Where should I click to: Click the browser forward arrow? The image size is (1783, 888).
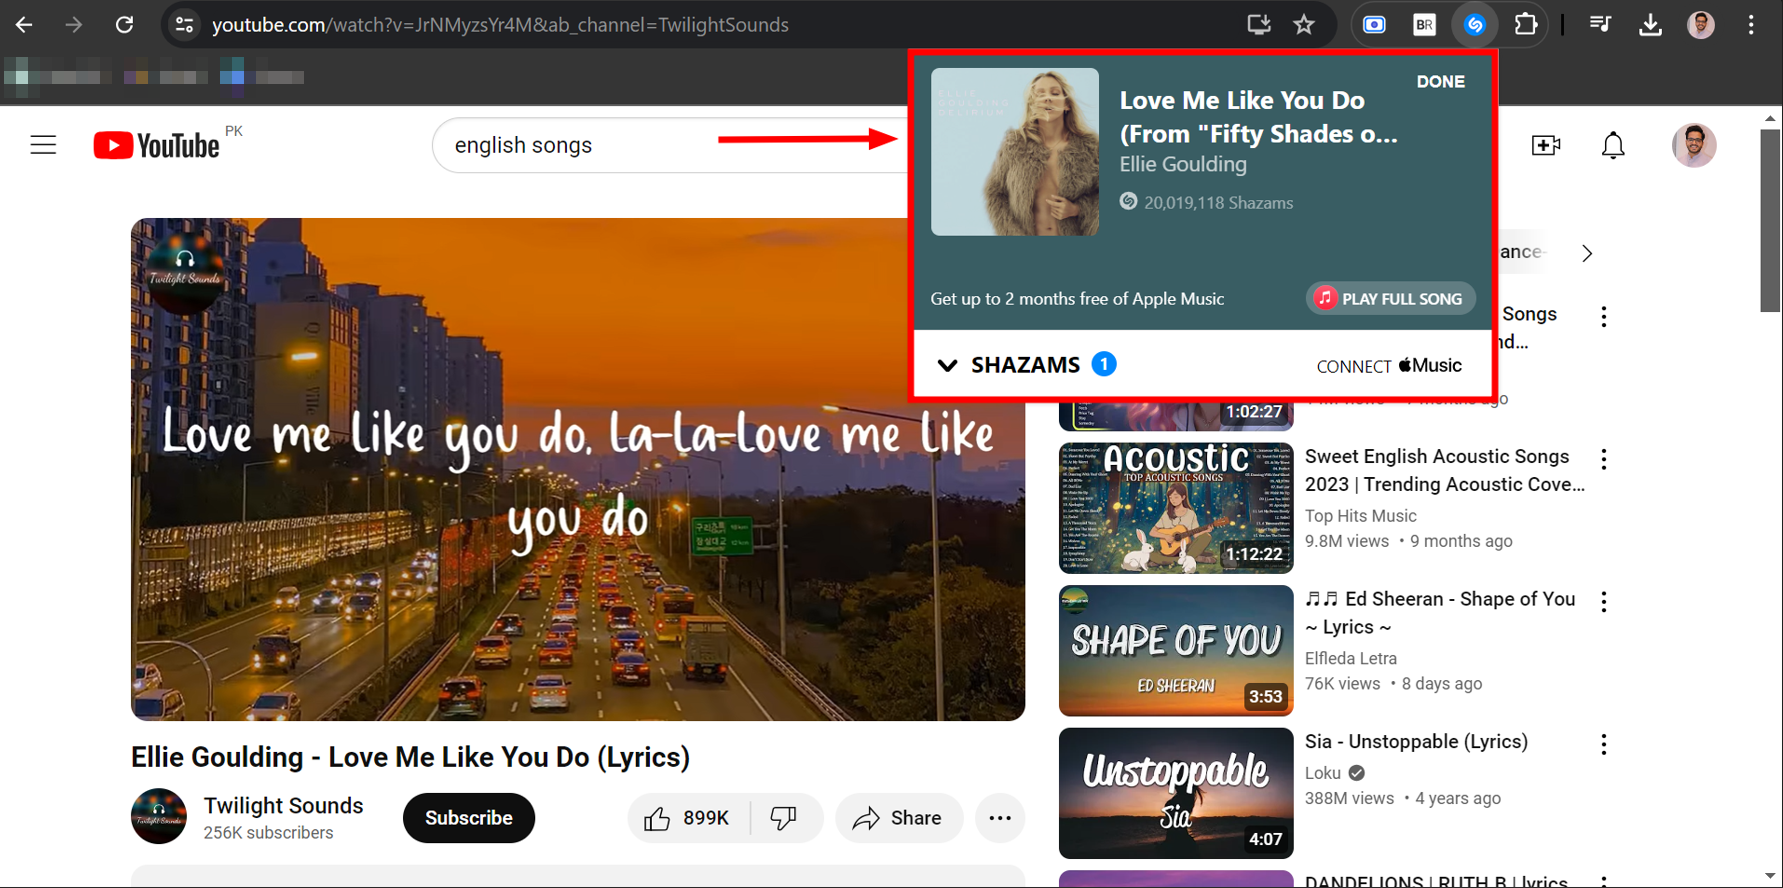(74, 25)
